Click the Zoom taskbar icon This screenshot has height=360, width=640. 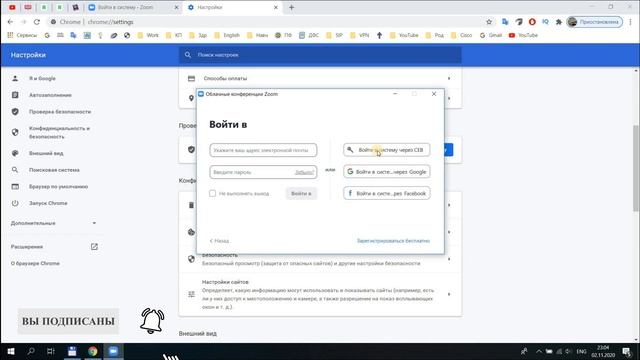[x=113, y=351]
